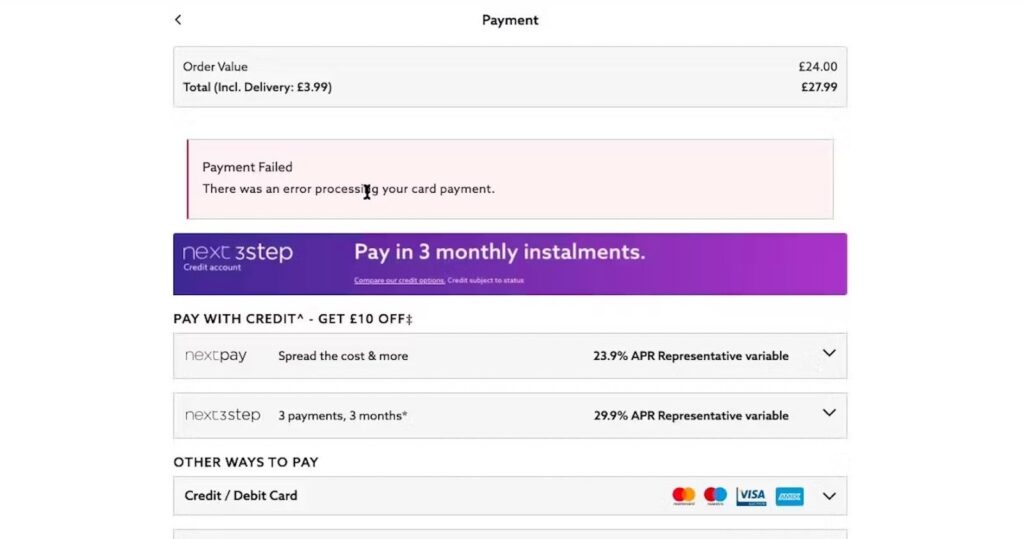Select 'Spread the cost & more' option
The width and height of the screenshot is (1024, 539).
click(x=343, y=356)
